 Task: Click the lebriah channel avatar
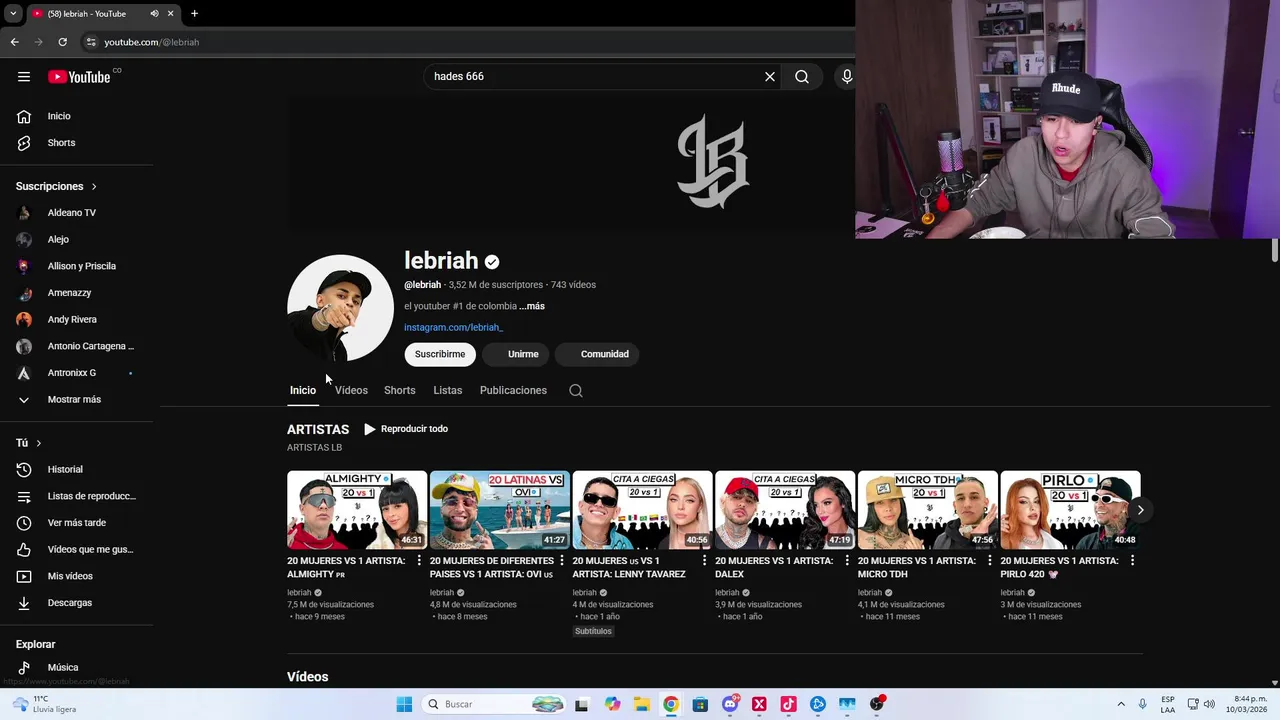pyautogui.click(x=340, y=308)
